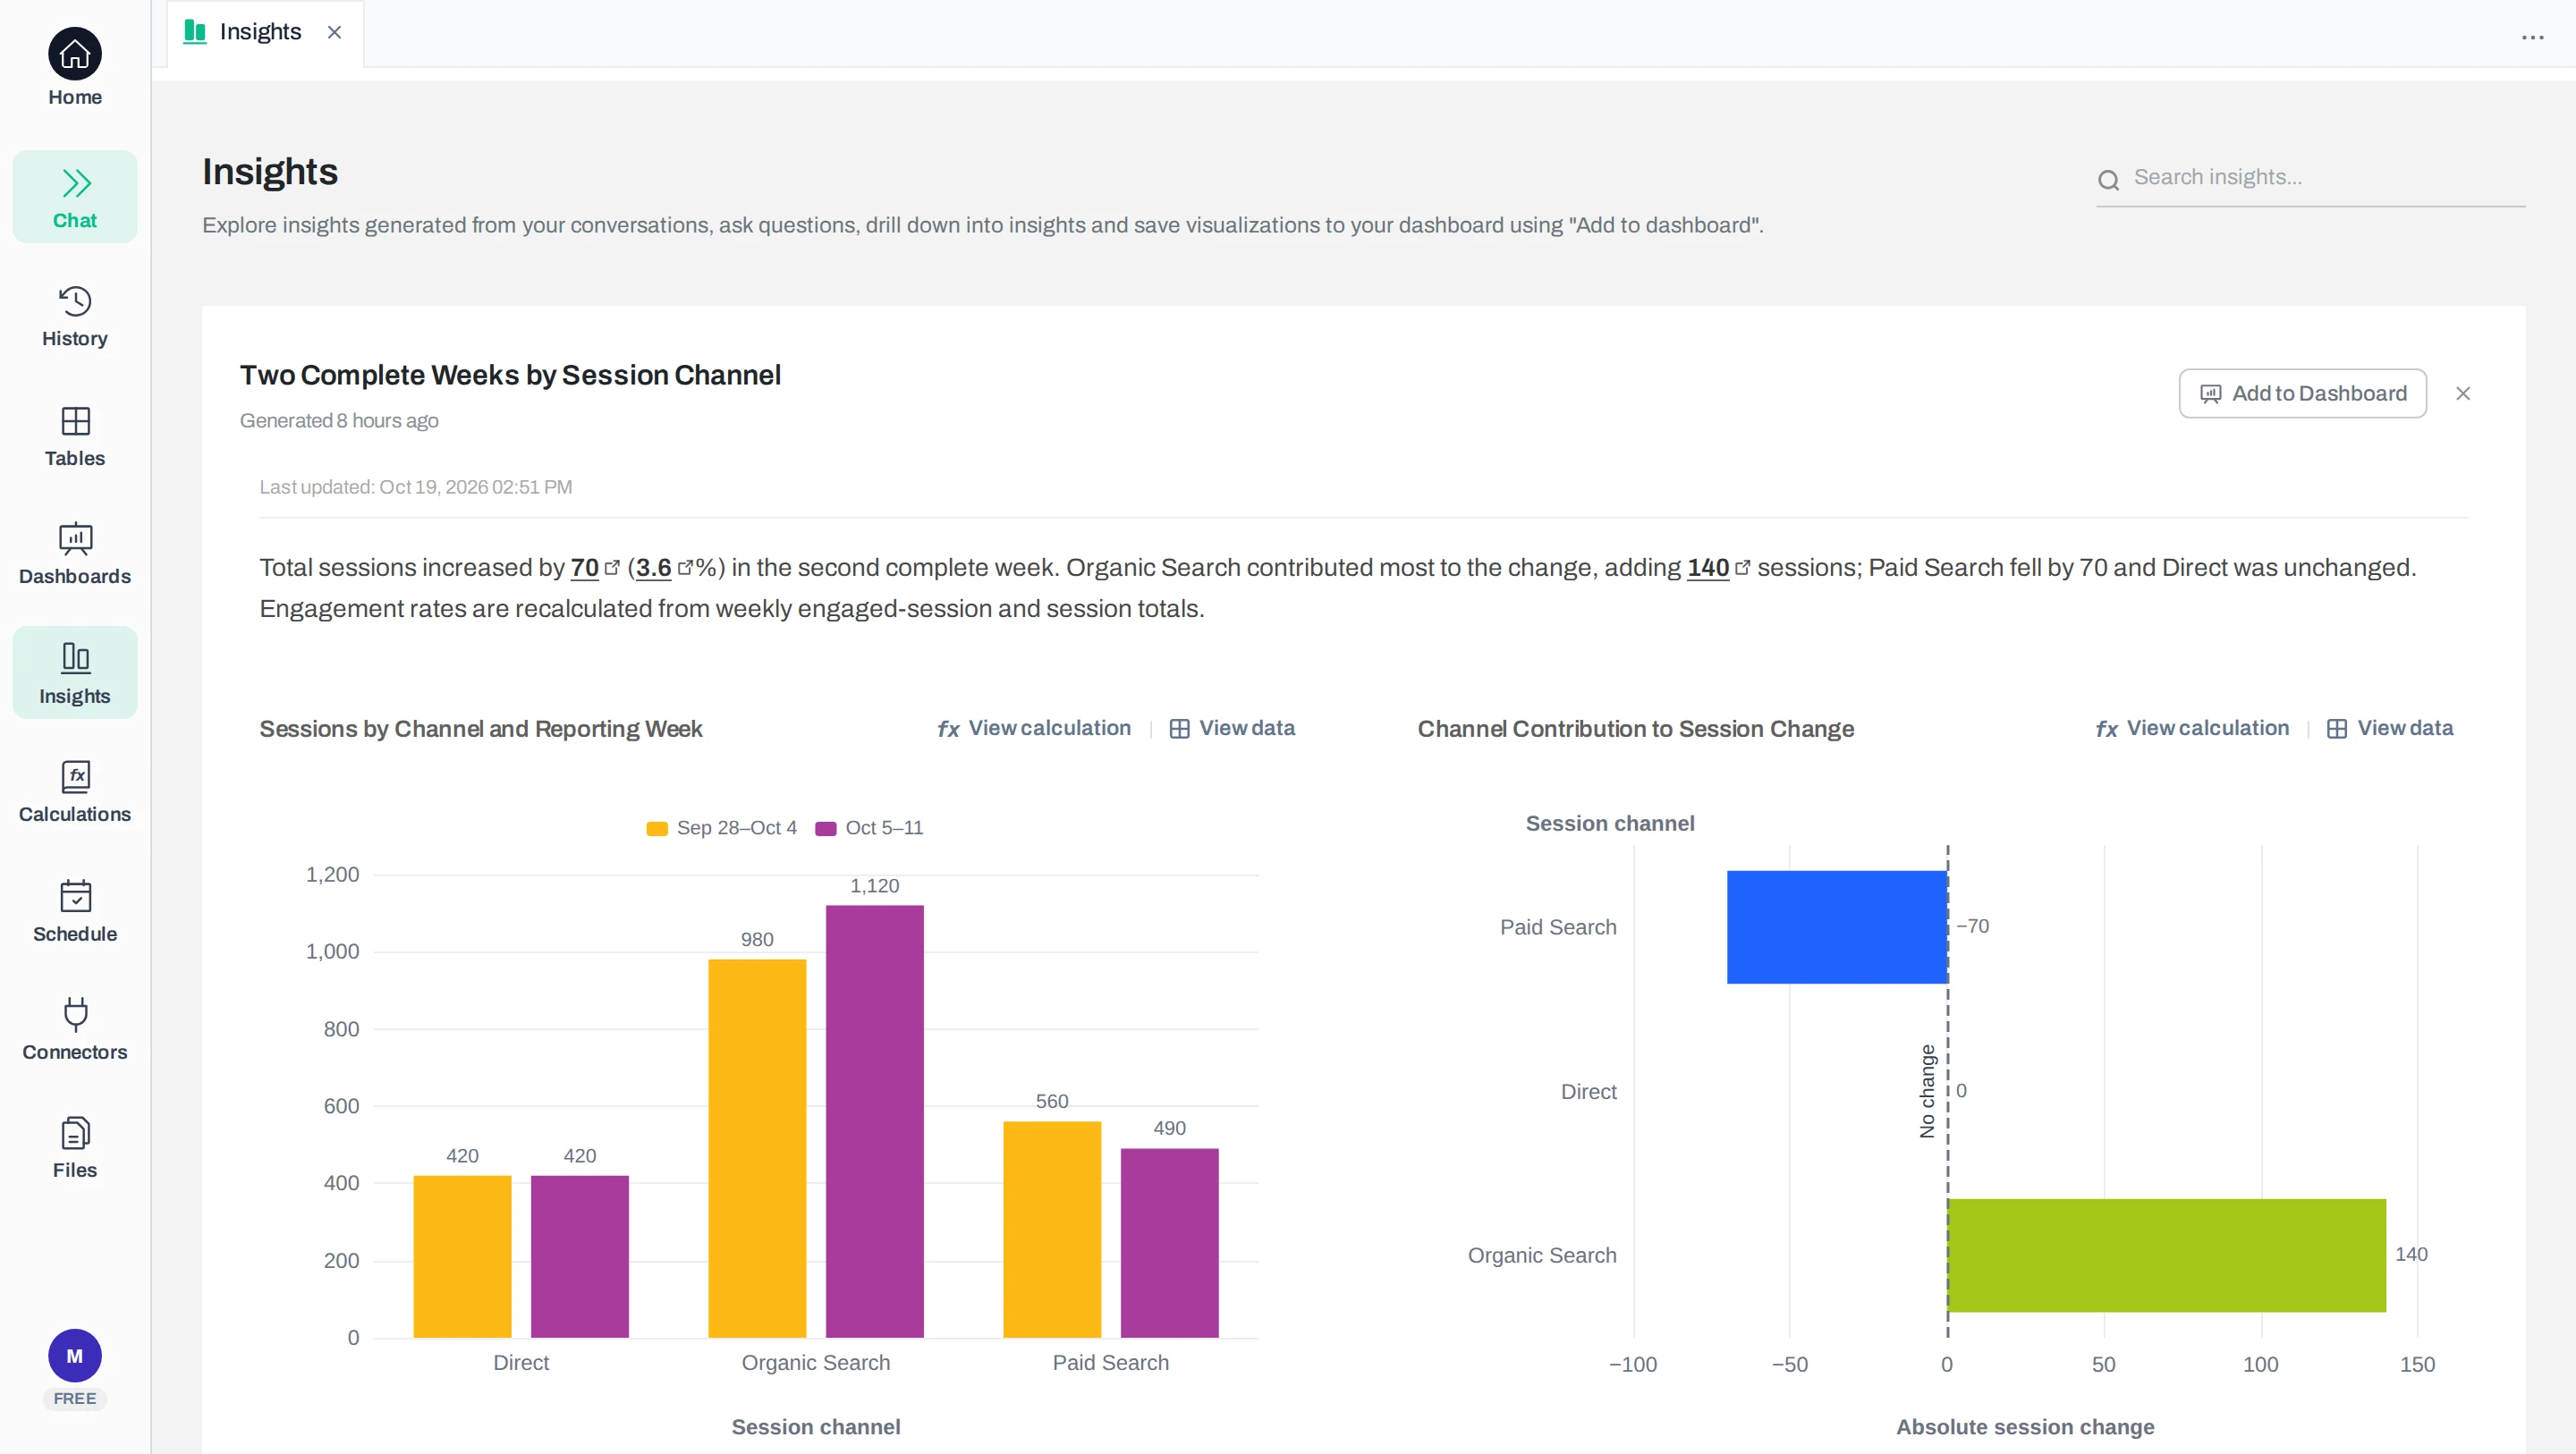Click the user avatar M
The width and height of the screenshot is (2576, 1454).
point(75,1356)
